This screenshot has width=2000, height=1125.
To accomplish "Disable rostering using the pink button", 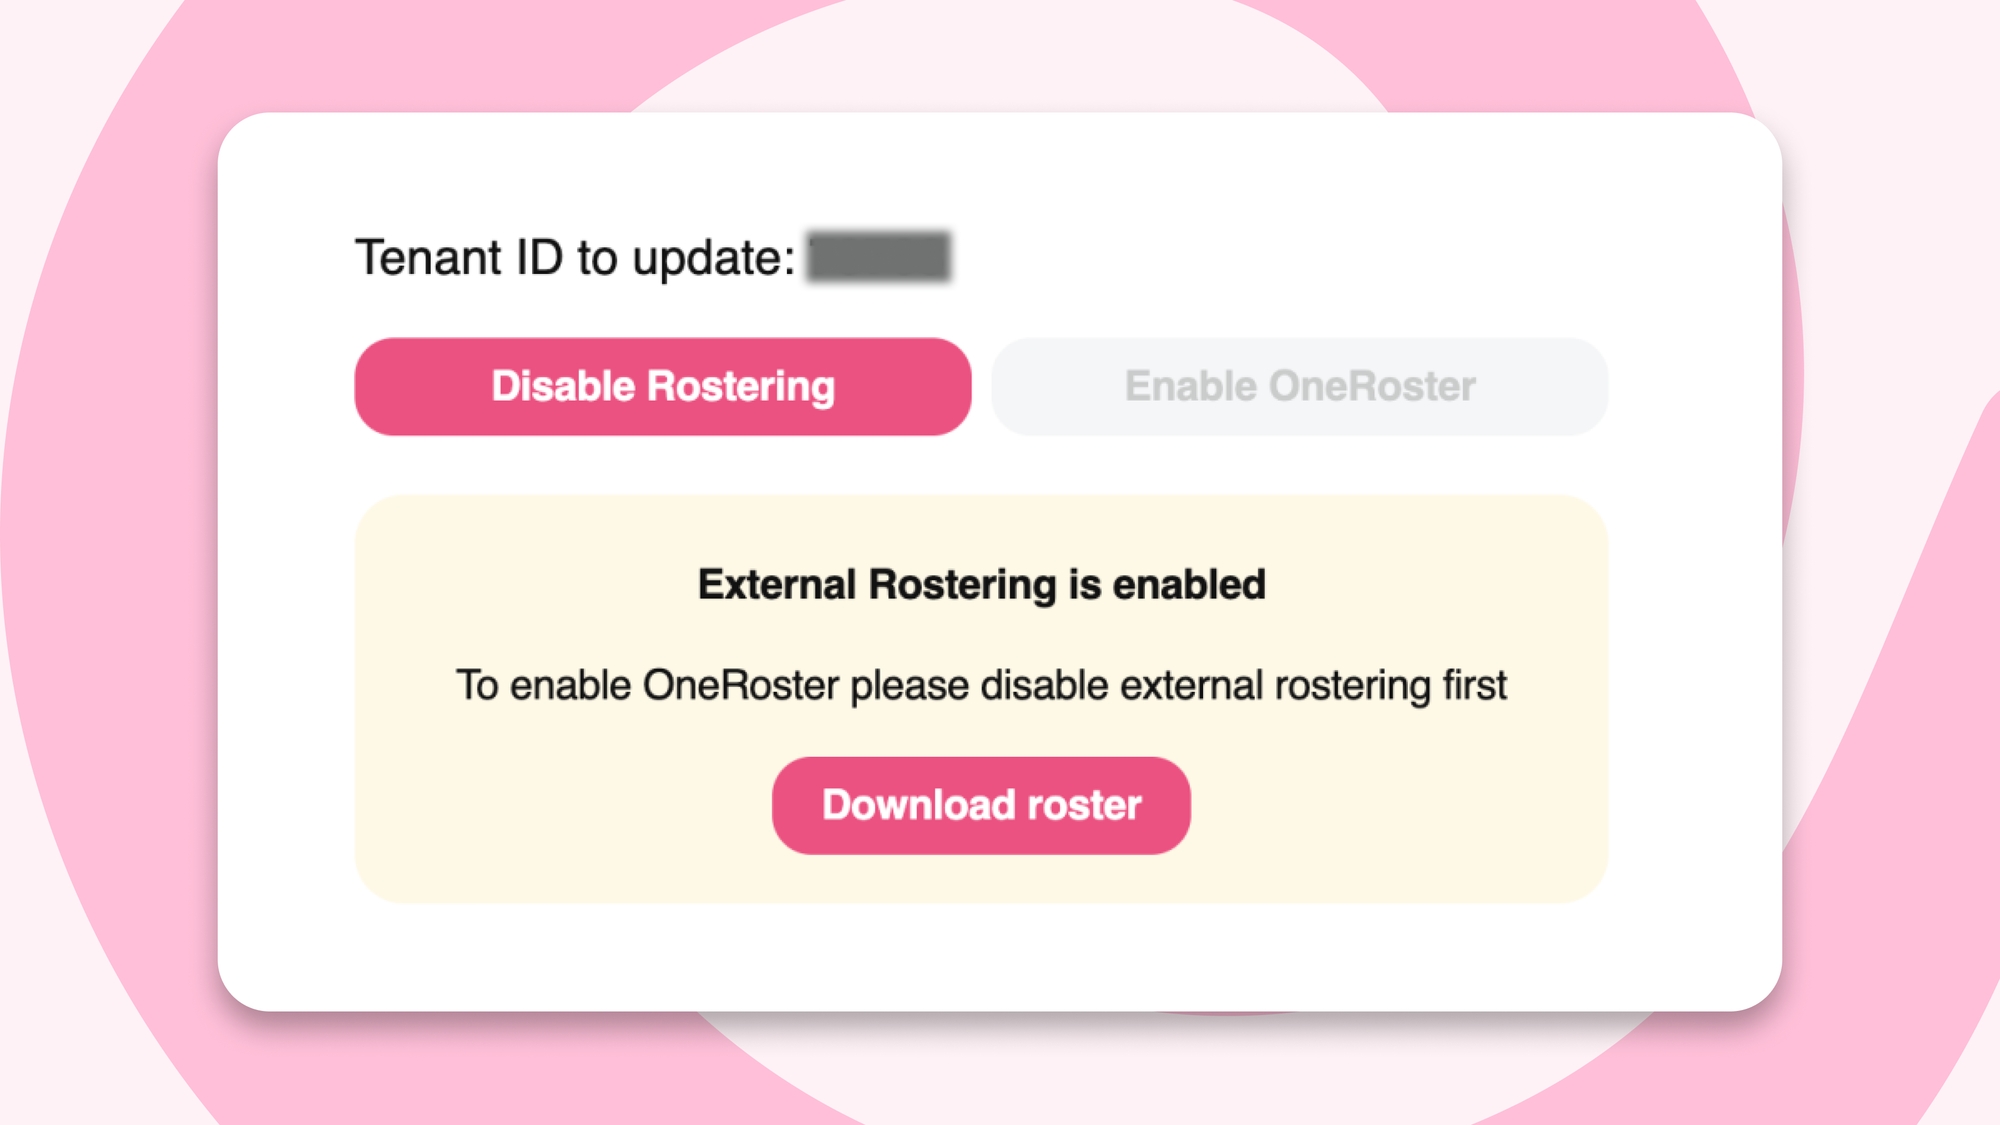I will pyautogui.click(x=662, y=386).
